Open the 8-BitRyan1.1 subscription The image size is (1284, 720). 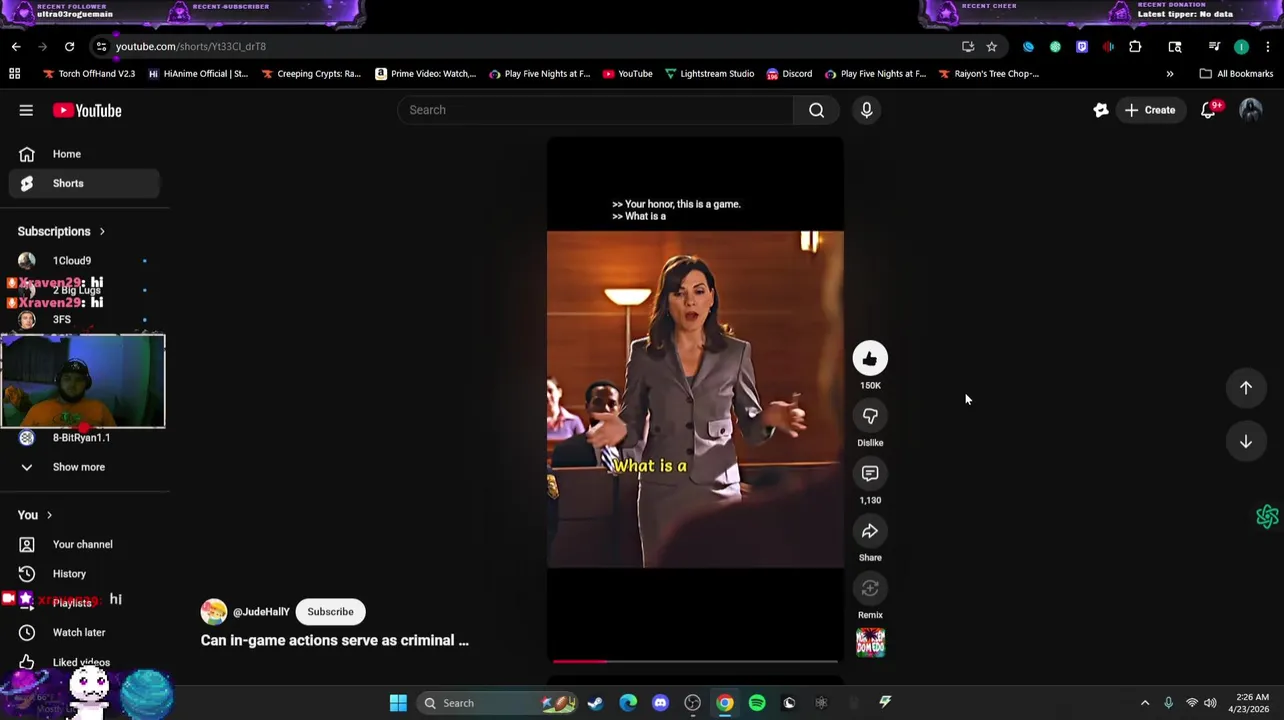click(x=85, y=437)
